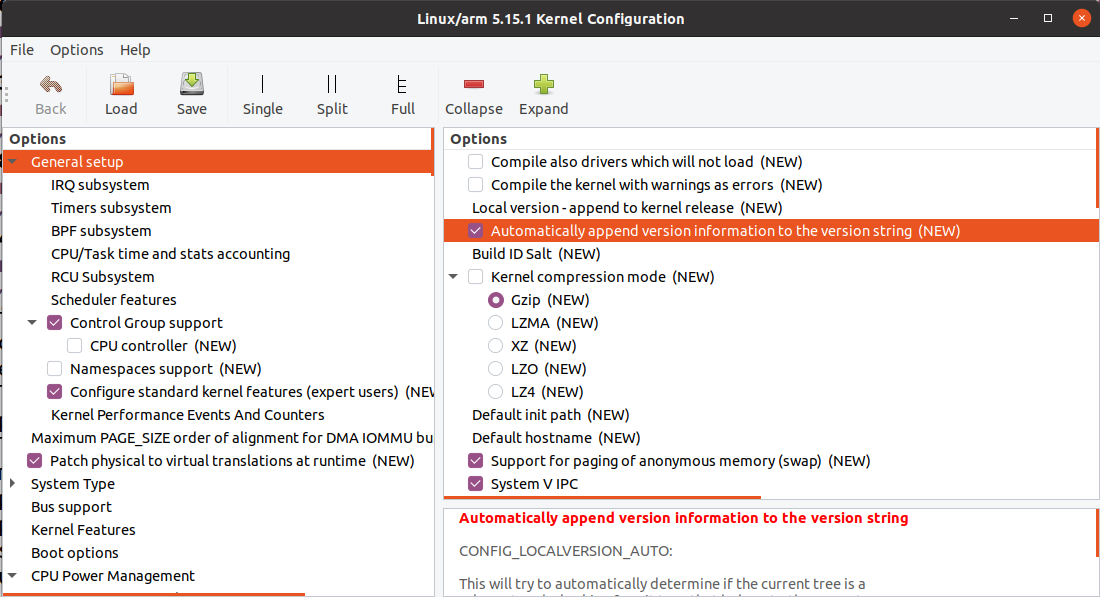
Task: Minimize the Kernel Configuration window
Action: click(1014, 18)
